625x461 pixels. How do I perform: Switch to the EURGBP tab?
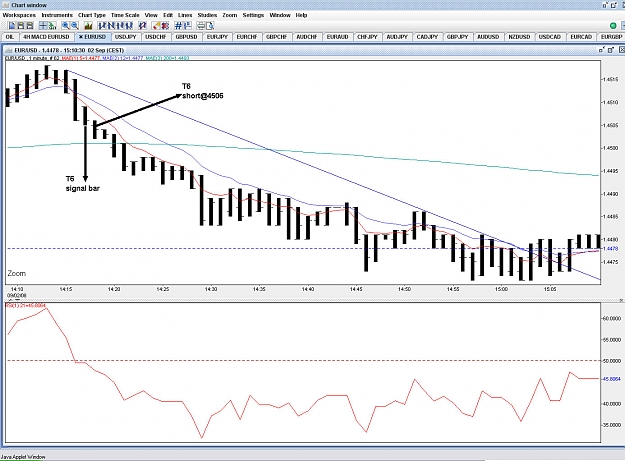click(x=611, y=37)
